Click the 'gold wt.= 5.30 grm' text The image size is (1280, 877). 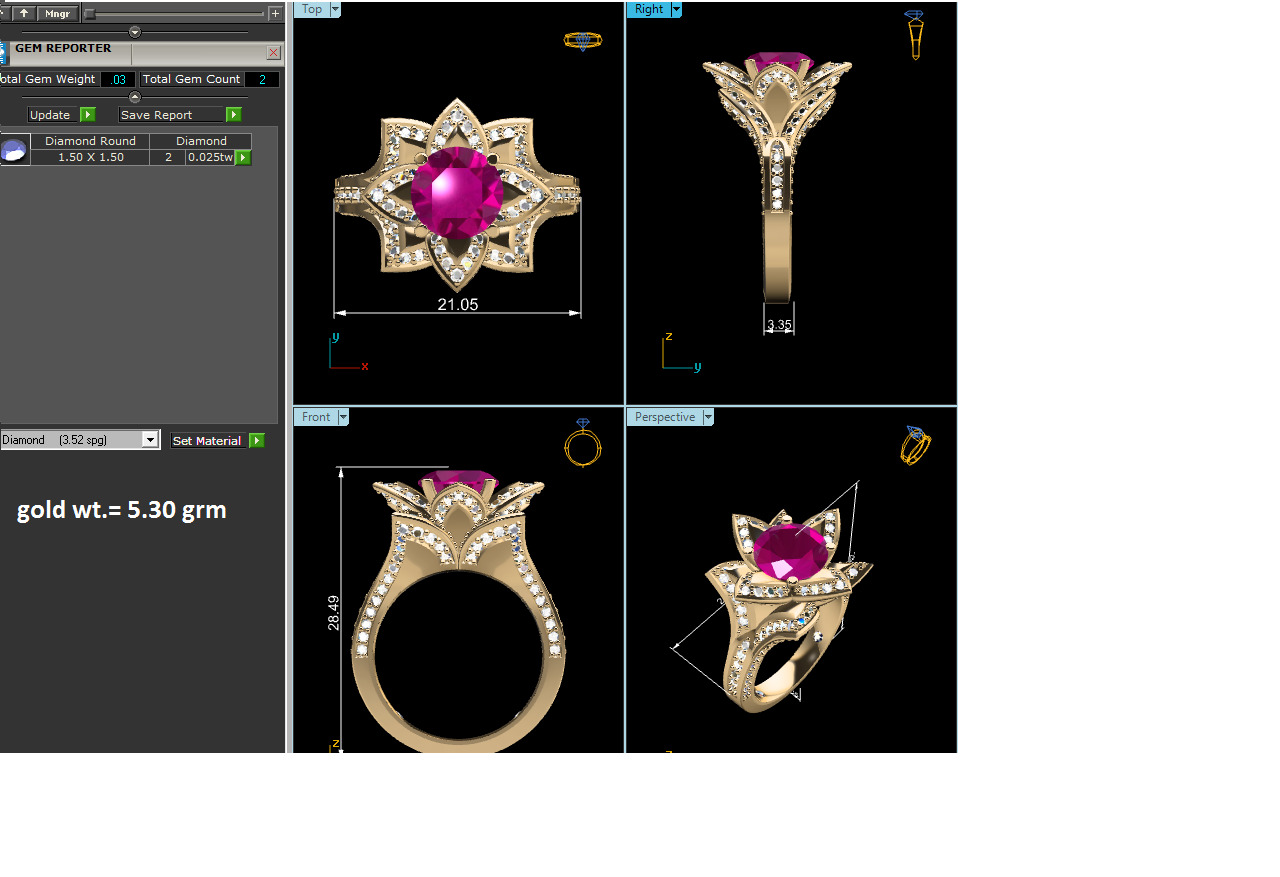[x=122, y=510]
